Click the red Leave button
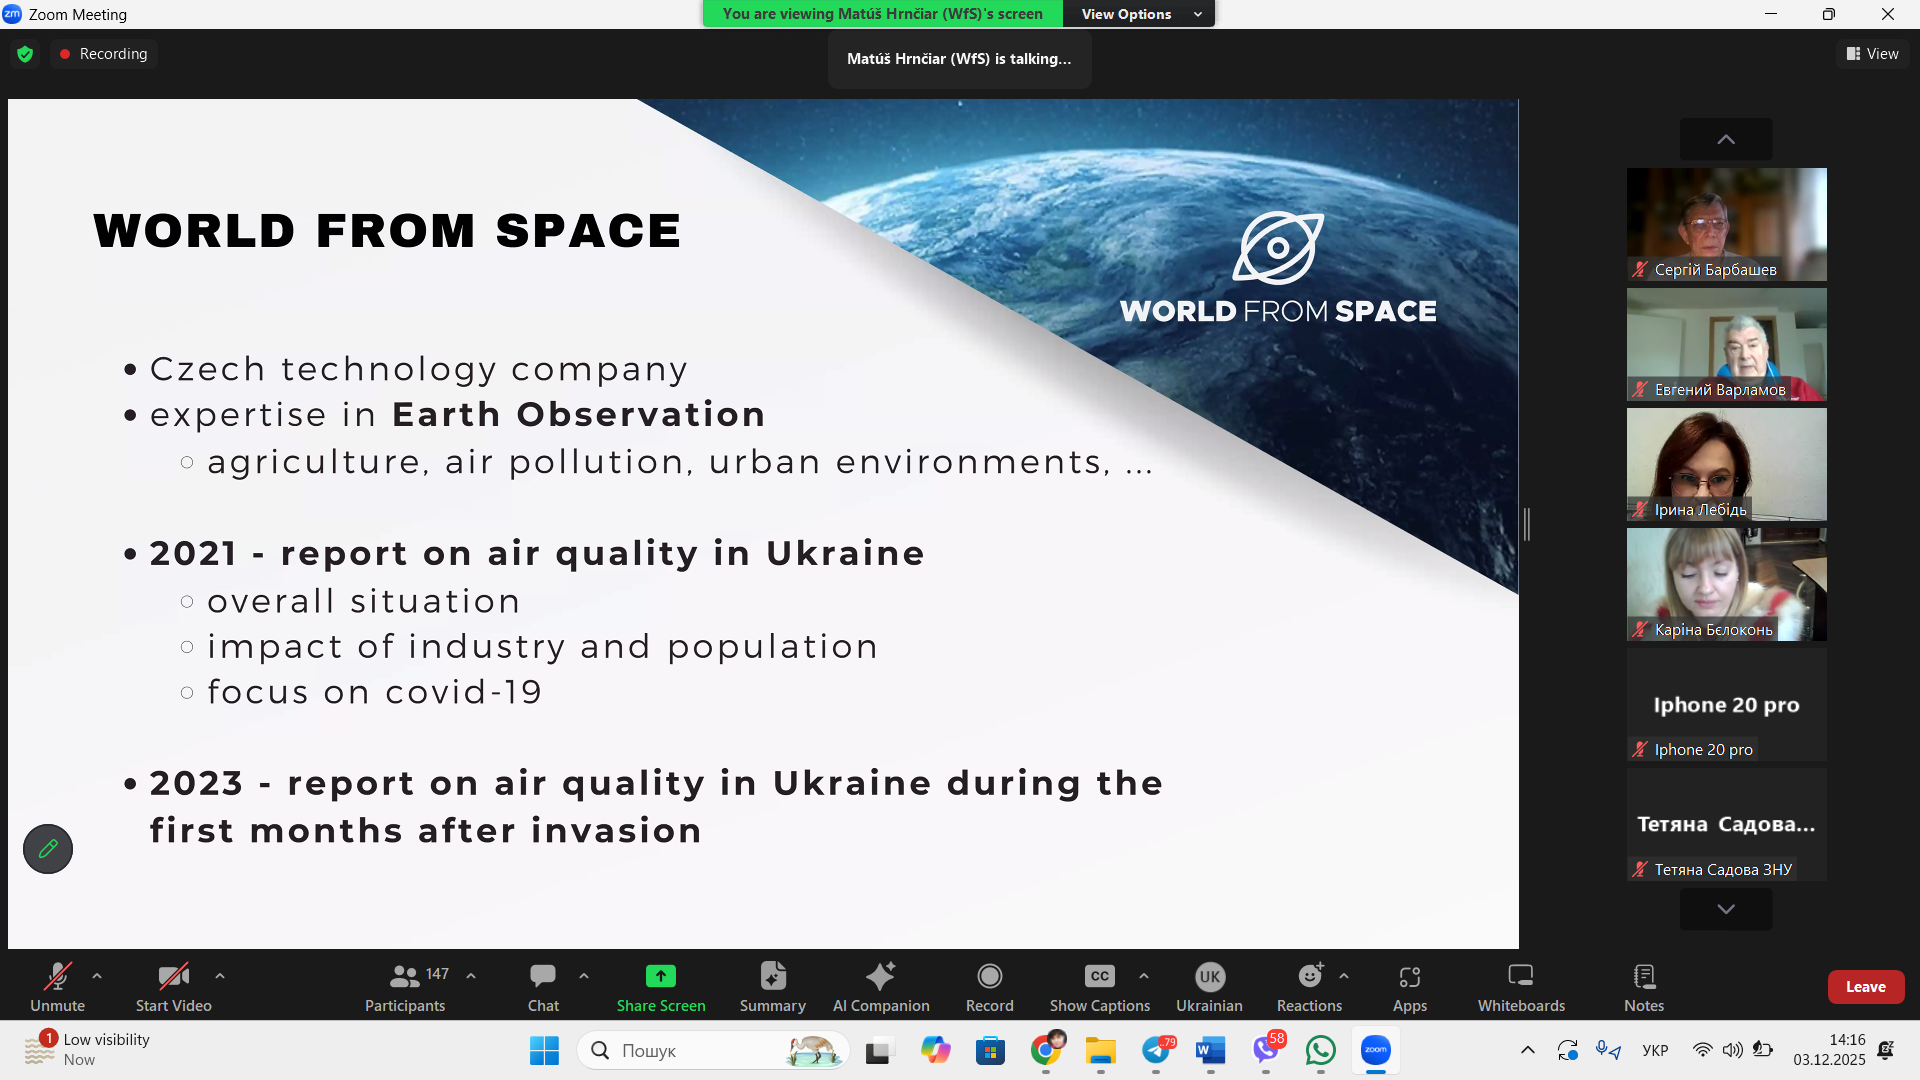 pos(1865,987)
